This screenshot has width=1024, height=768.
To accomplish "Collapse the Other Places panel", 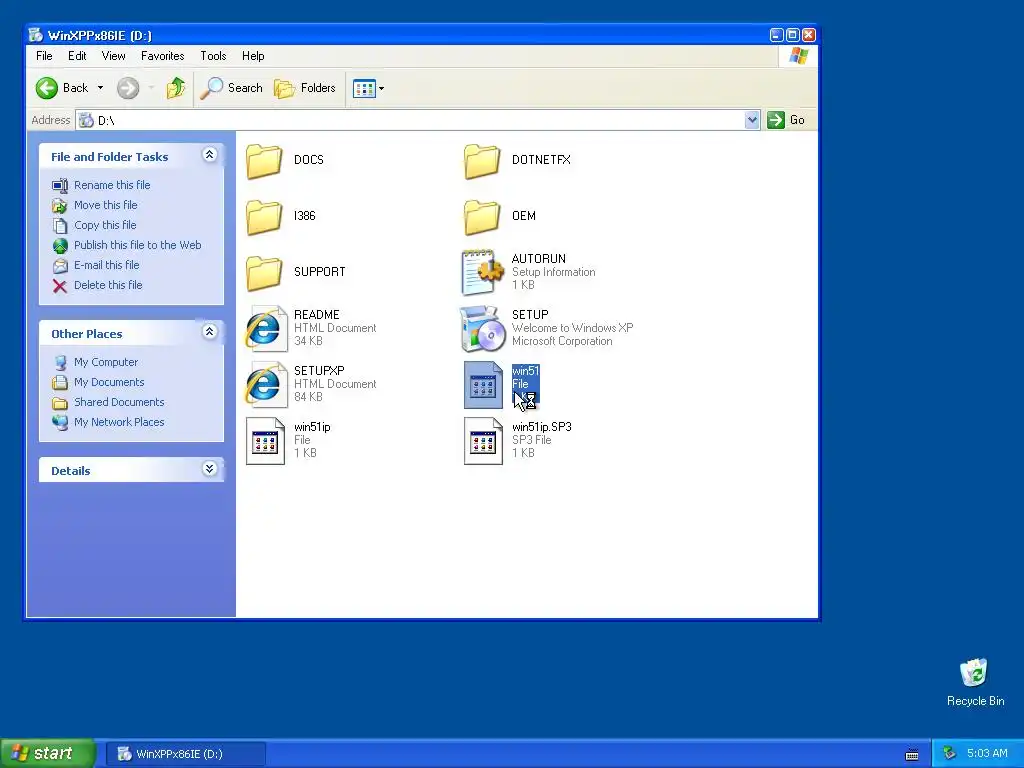I will tap(209, 332).
